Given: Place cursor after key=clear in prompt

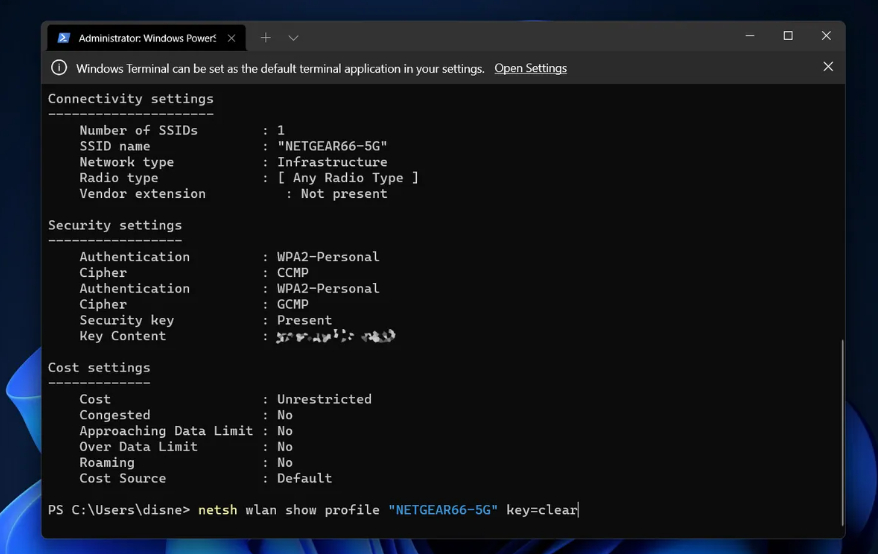Looking at the screenshot, I should tap(579, 510).
